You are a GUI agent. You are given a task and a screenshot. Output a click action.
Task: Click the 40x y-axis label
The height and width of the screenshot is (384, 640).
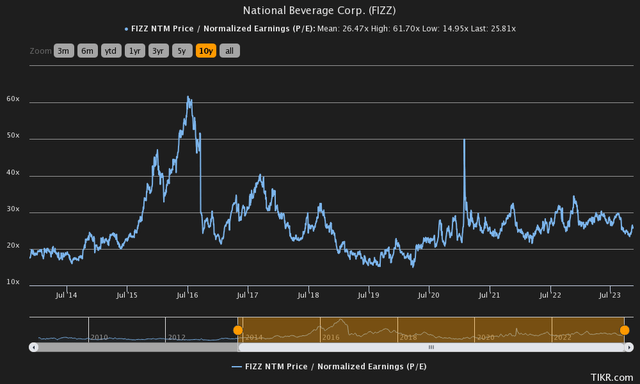tap(13, 172)
